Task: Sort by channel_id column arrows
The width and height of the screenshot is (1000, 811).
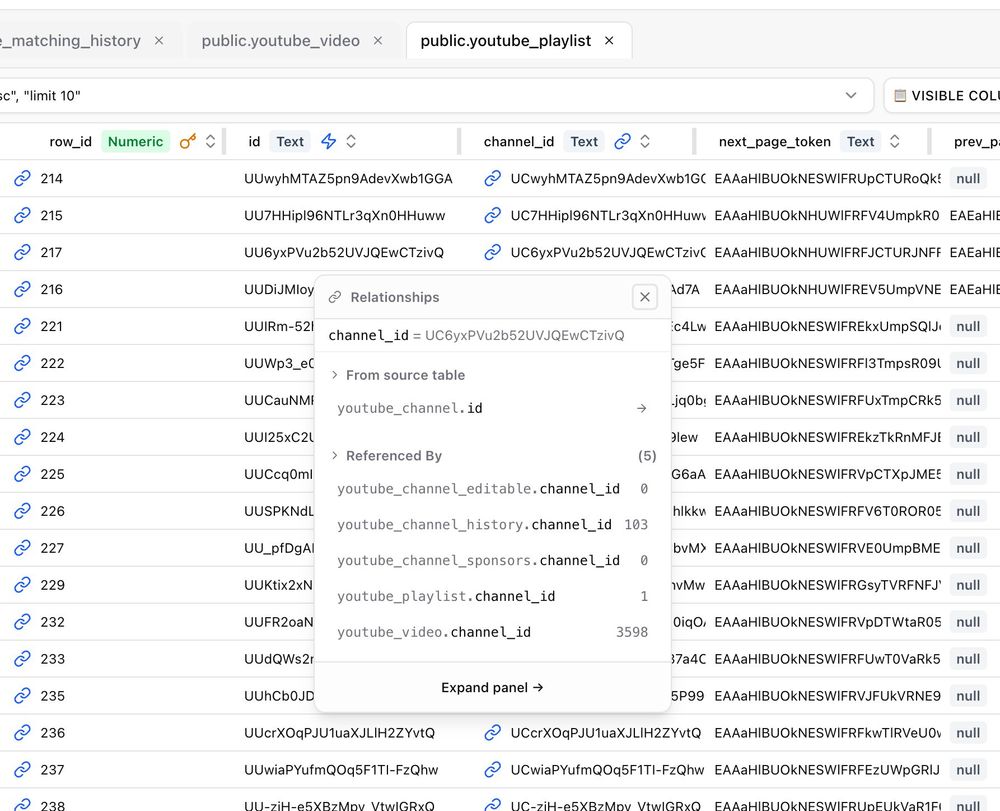Action: coord(645,142)
